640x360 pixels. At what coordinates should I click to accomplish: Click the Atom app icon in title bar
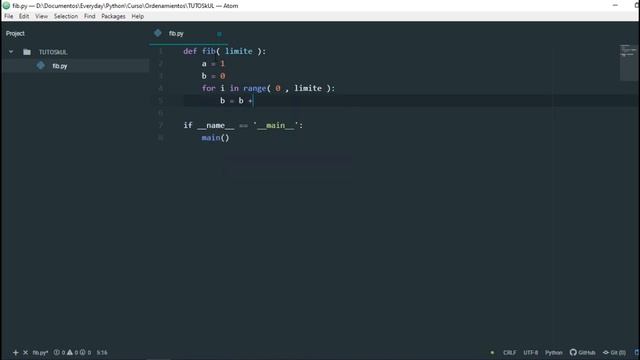6,6
